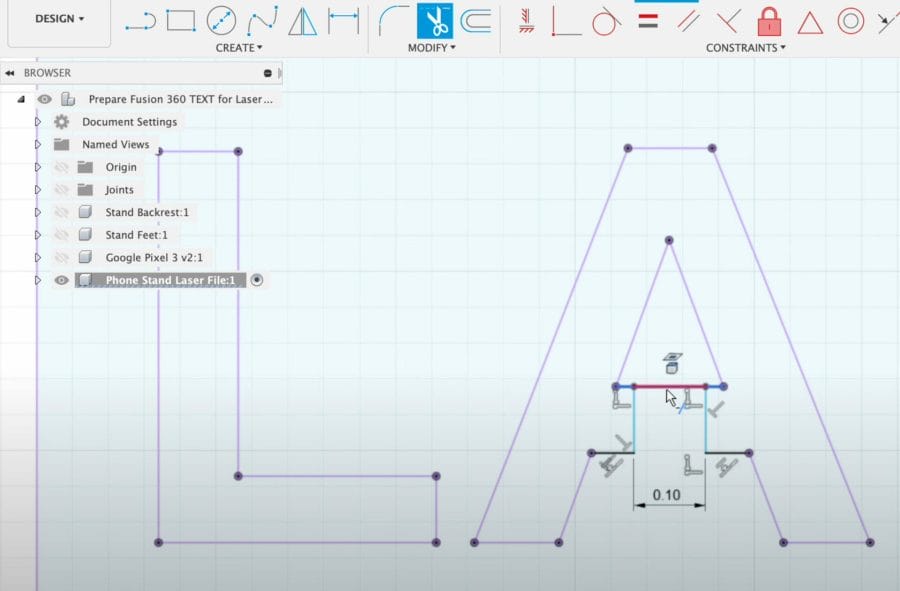The height and width of the screenshot is (591, 900).
Task: Open the CREATE menu dropdown
Action: (239, 48)
